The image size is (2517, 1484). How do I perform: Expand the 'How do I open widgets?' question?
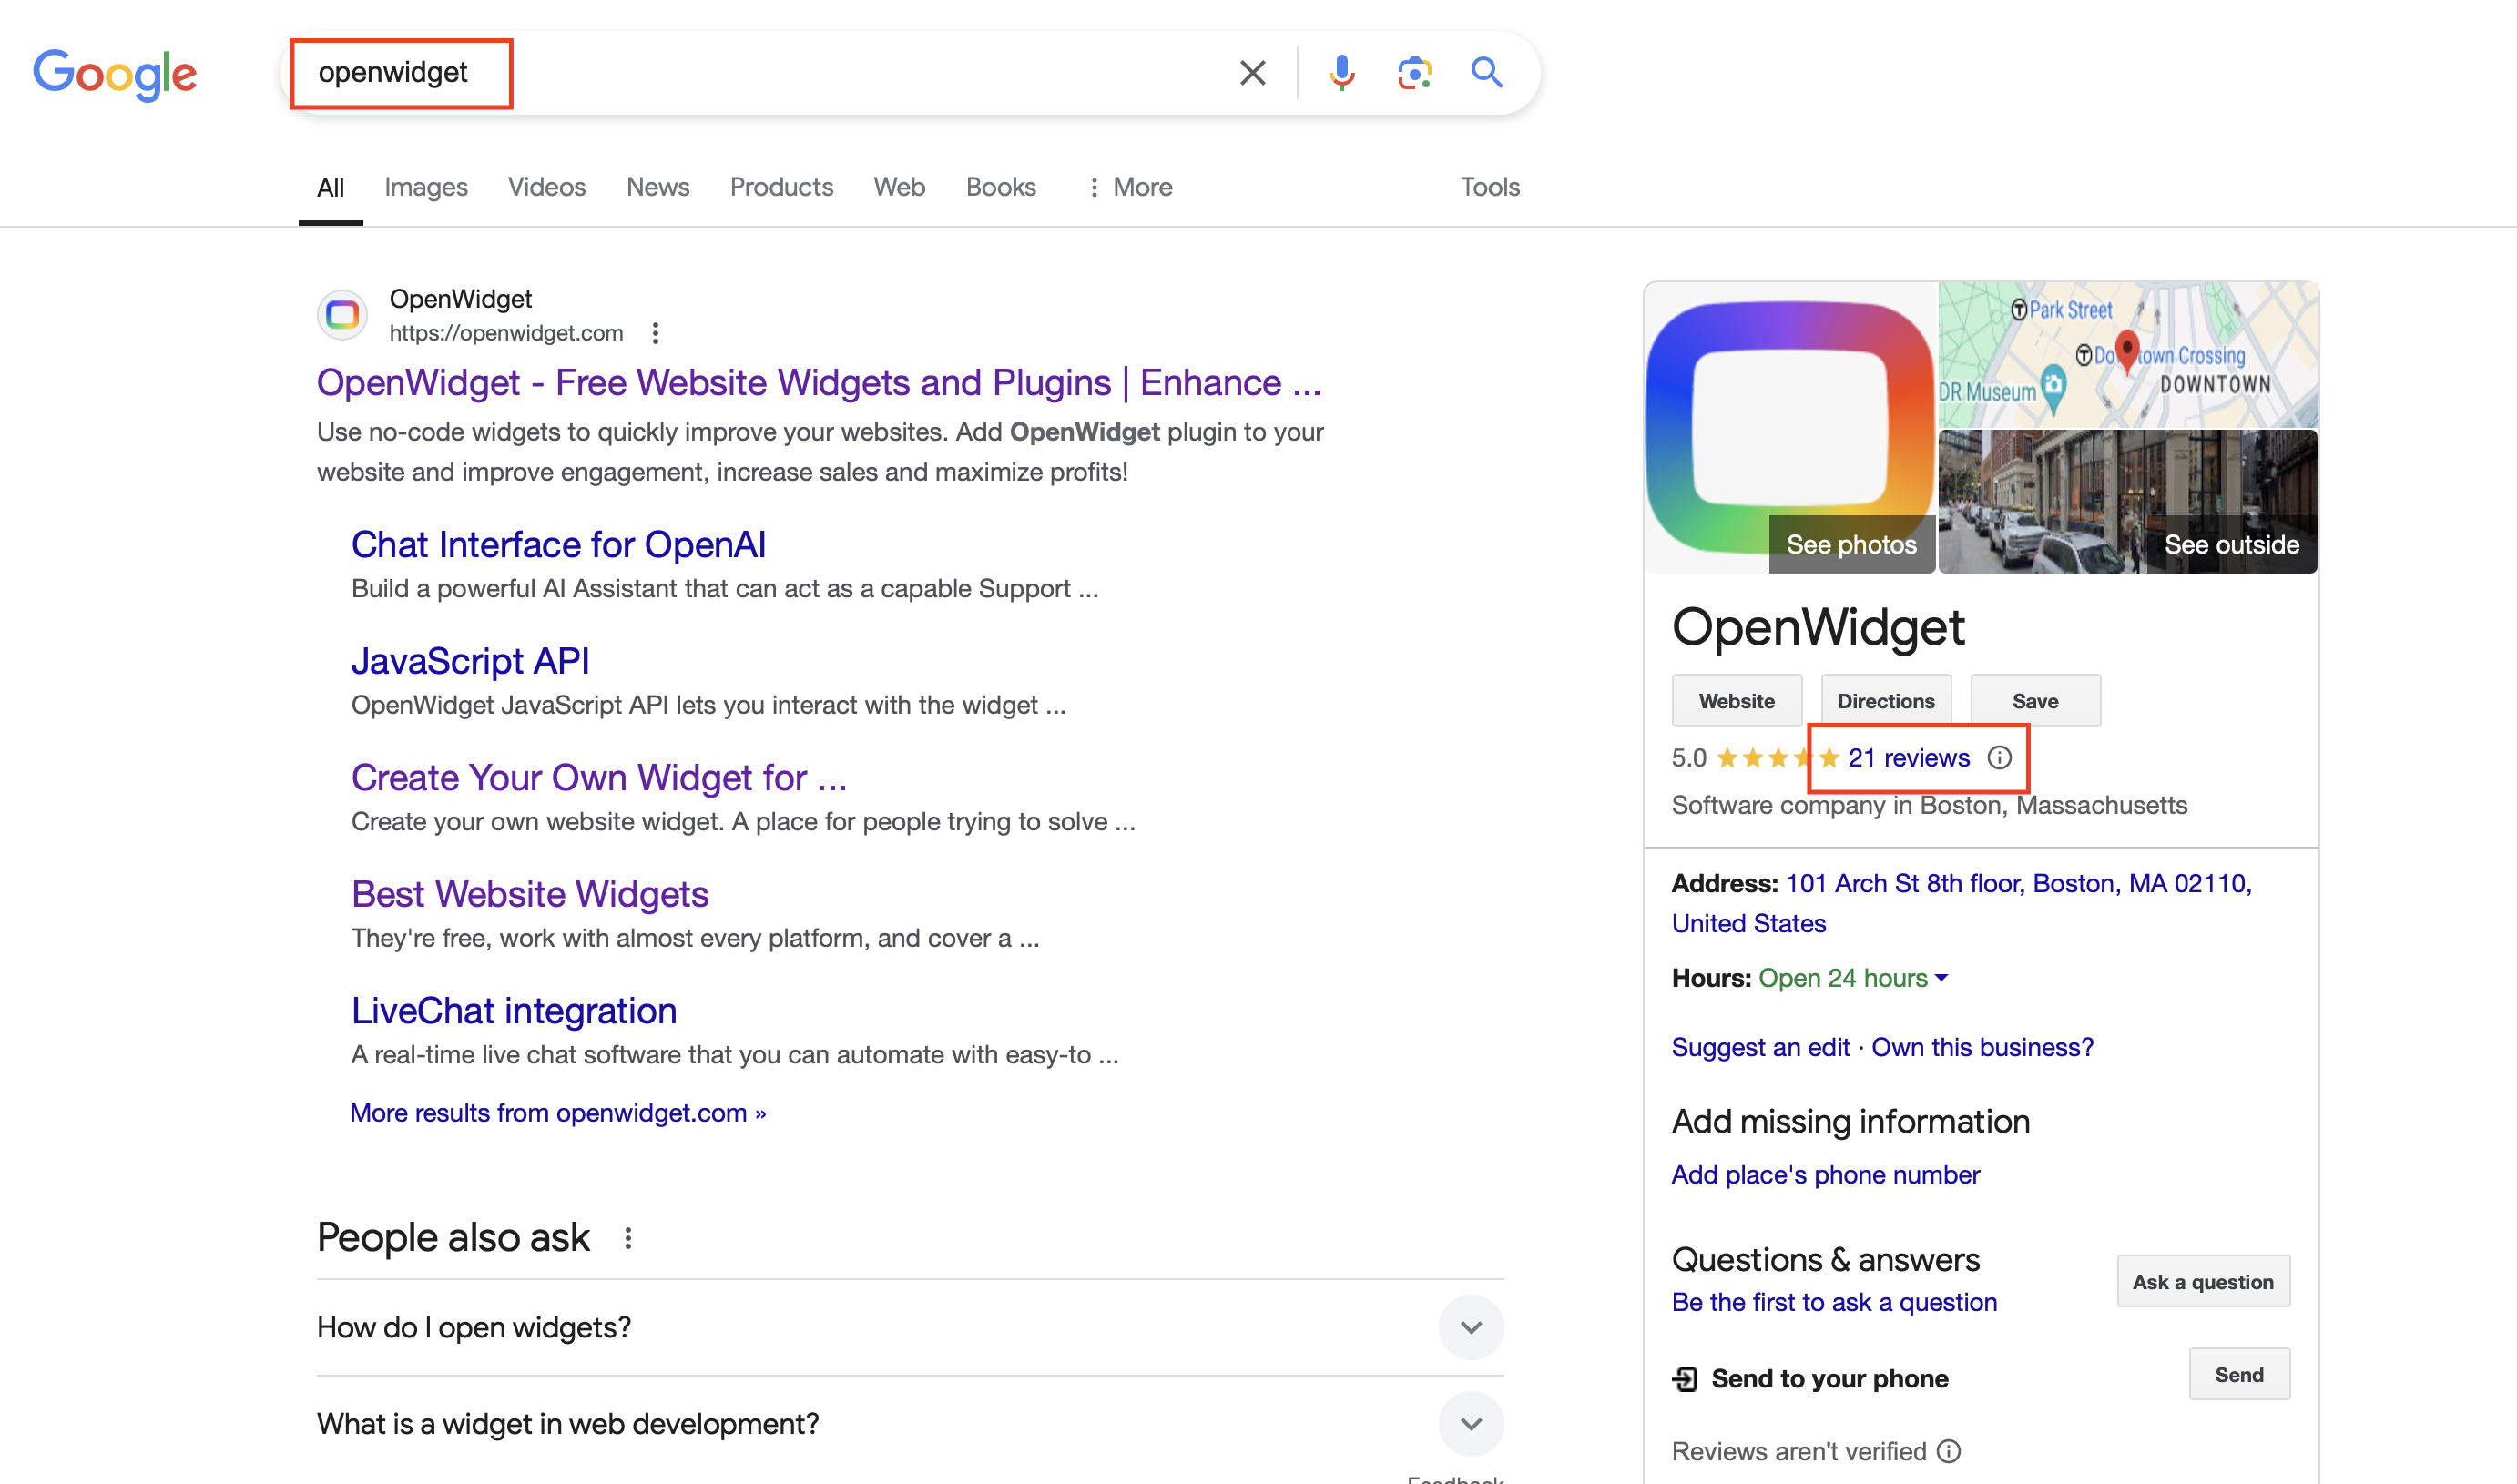coord(910,1327)
